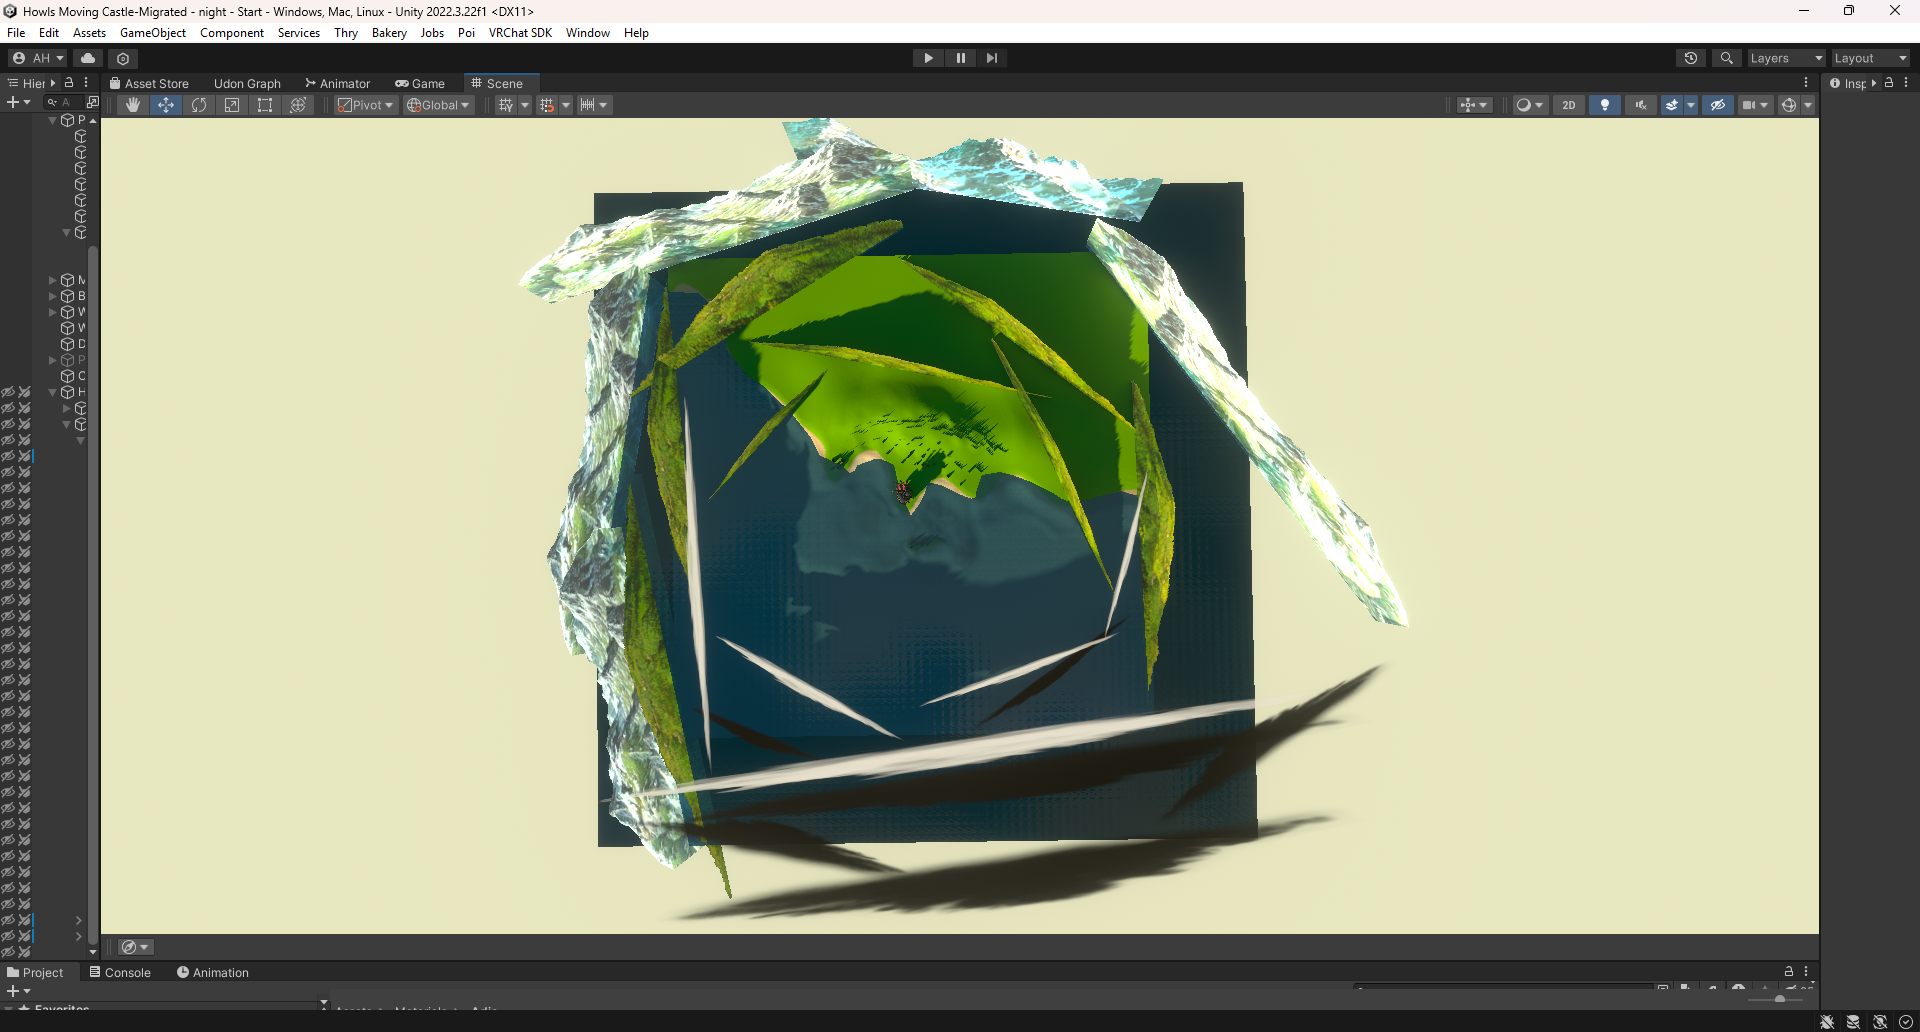The width and height of the screenshot is (1920, 1032).
Task: Click the Hierarchy search field
Action: click(63, 102)
